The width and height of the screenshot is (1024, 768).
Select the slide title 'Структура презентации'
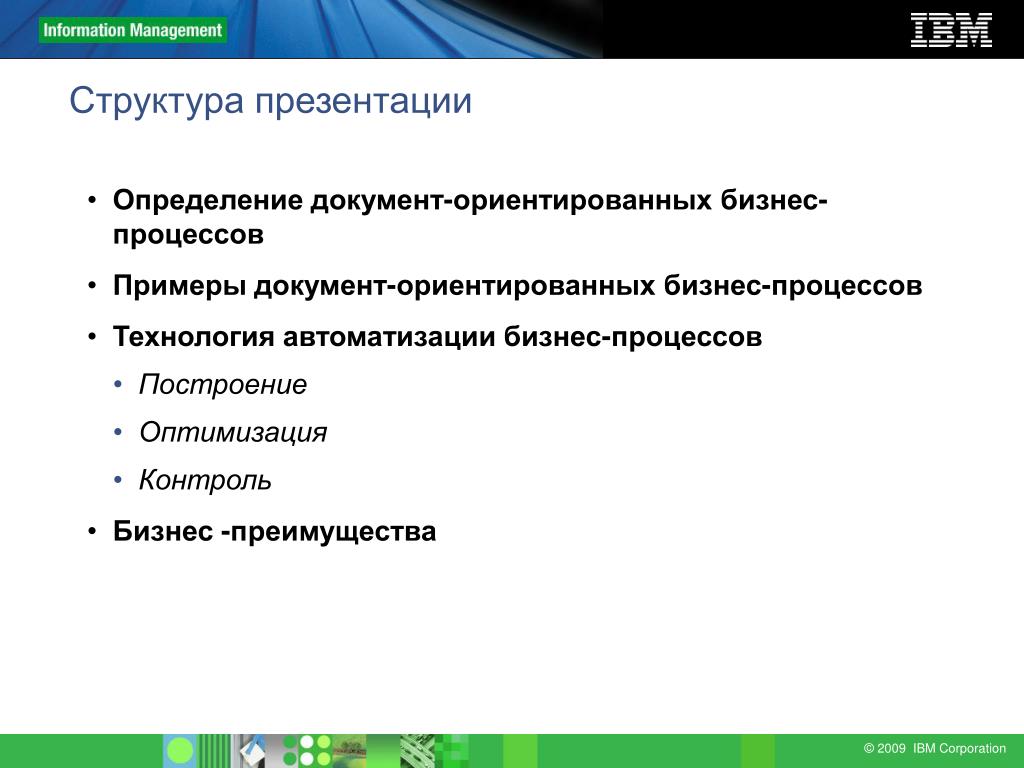pyautogui.click(x=270, y=101)
